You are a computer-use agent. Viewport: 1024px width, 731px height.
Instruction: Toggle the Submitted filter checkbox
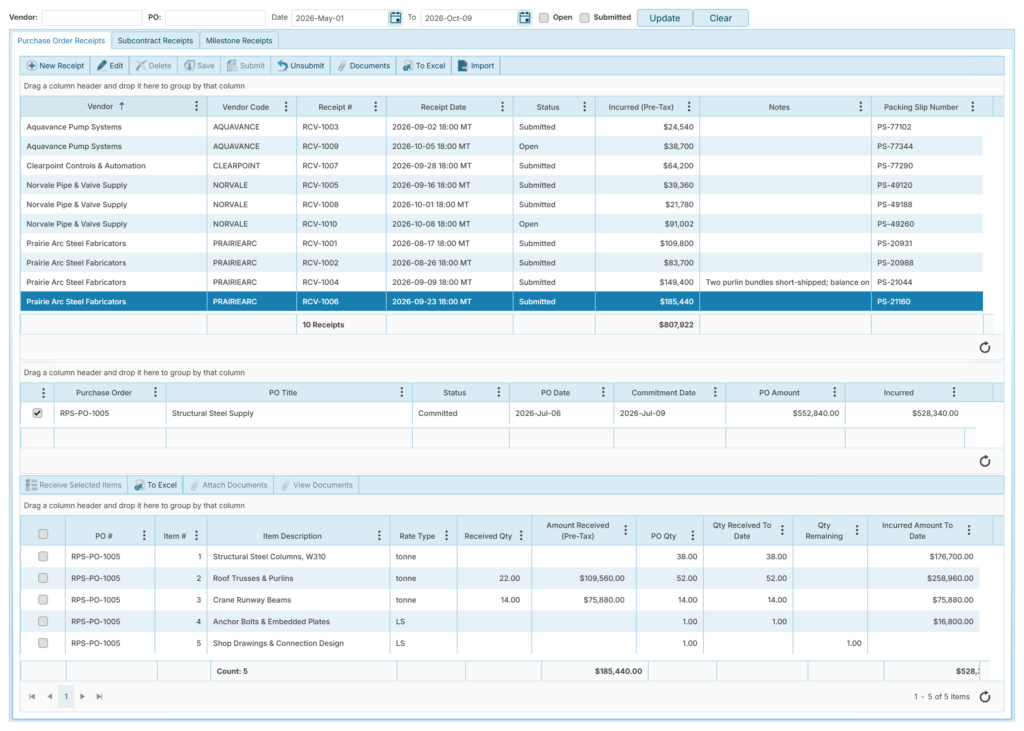point(584,18)
